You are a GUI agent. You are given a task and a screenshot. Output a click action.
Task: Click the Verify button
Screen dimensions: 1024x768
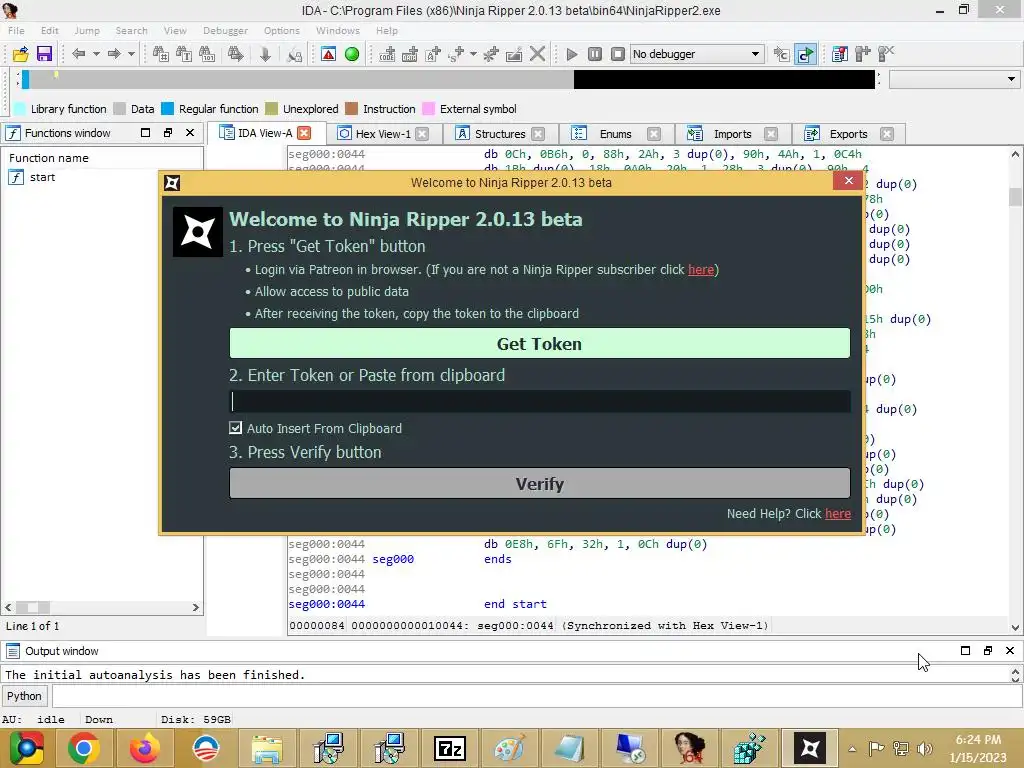(x=539, y=483)
